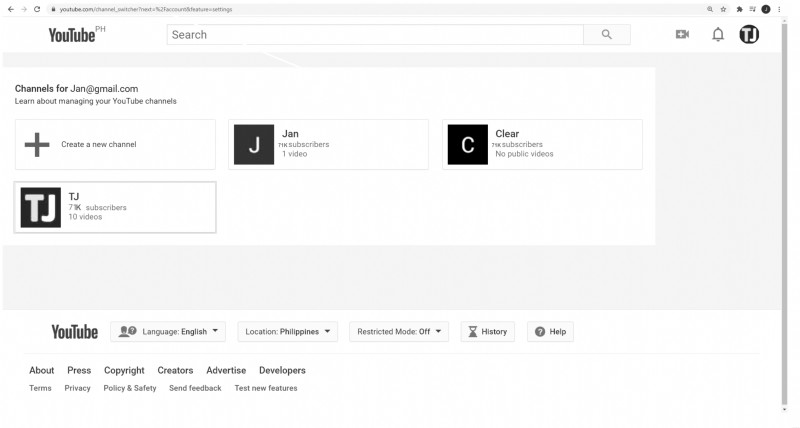Screen dimensions: 800x428
Task: Open the Creators footer link
Action: (175, 370)
